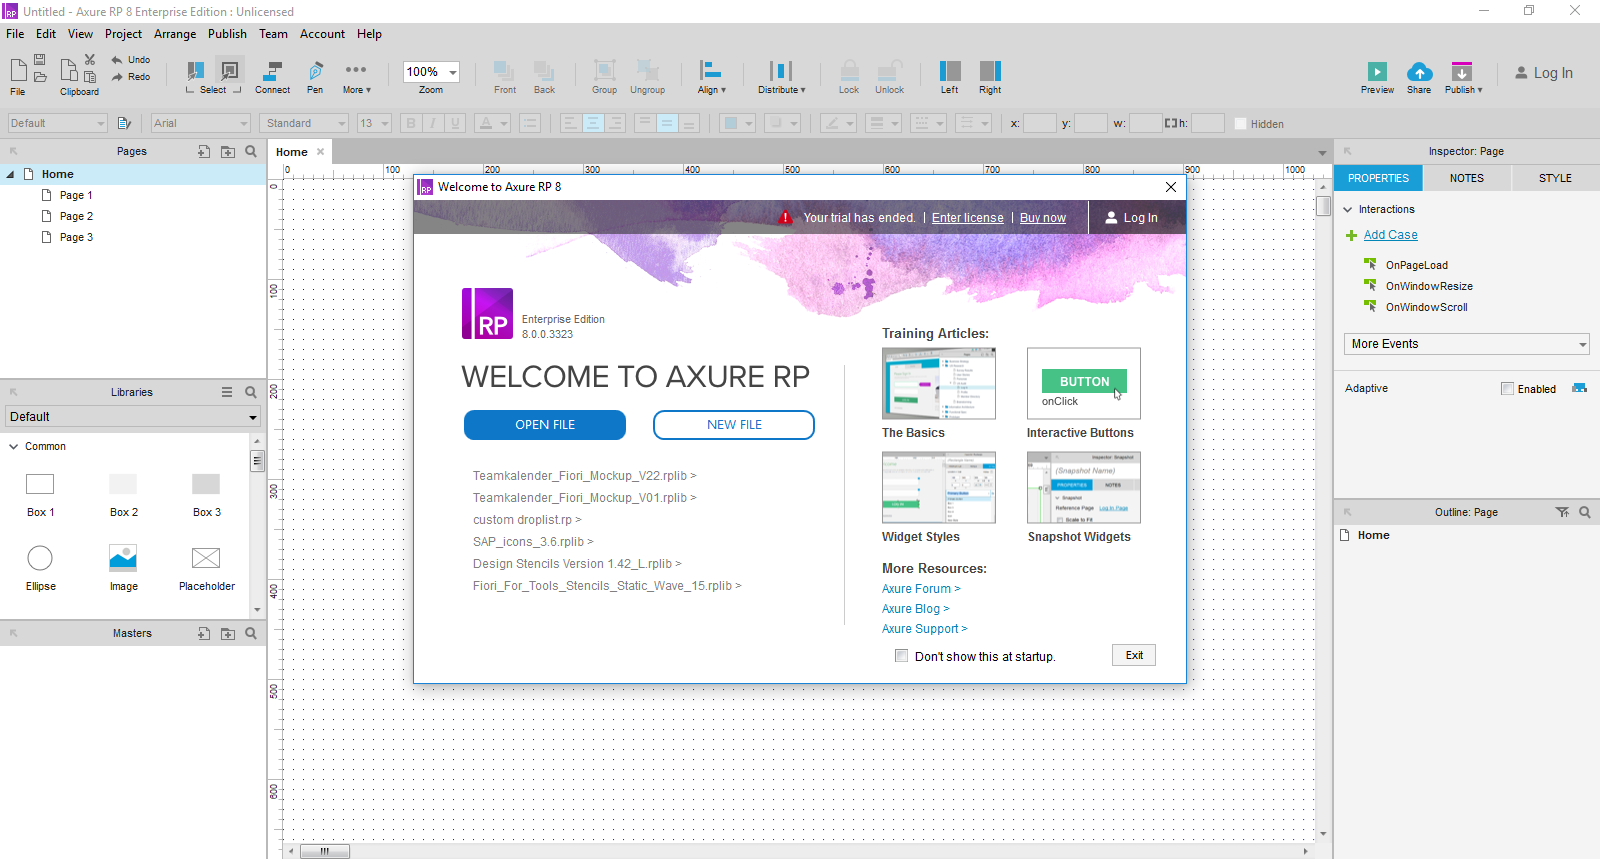Open the Account menu
This screenshot has width=1600, height=859.
322,34
